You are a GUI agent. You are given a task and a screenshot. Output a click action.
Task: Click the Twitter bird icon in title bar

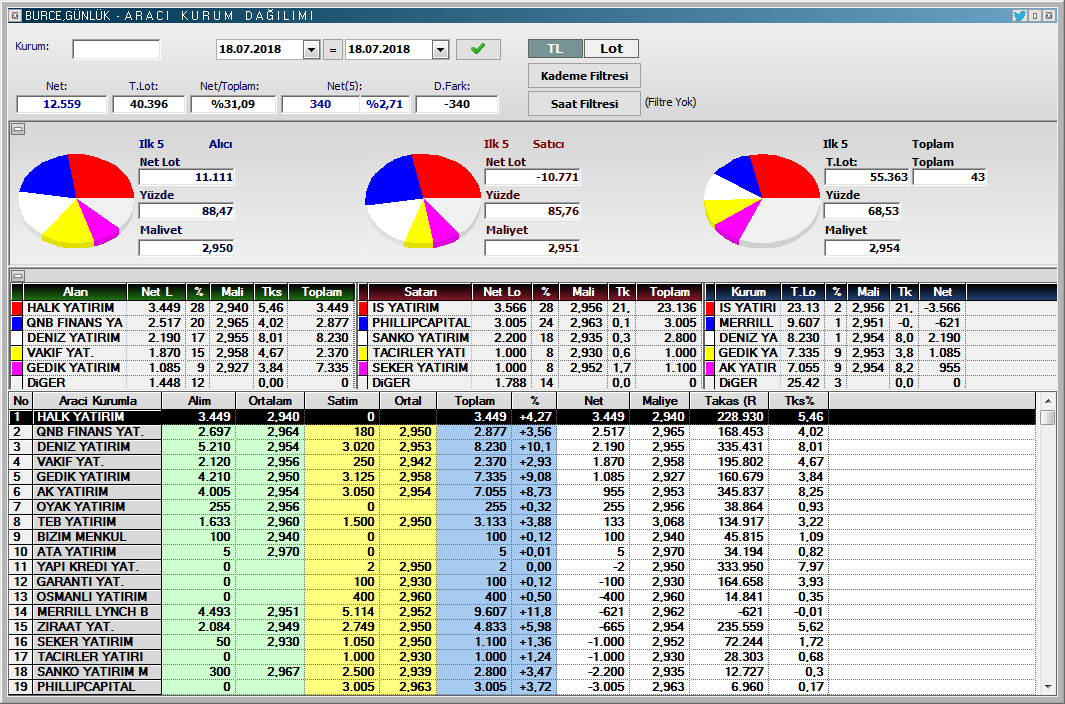pyautogui.click(x=1019, y=15)
